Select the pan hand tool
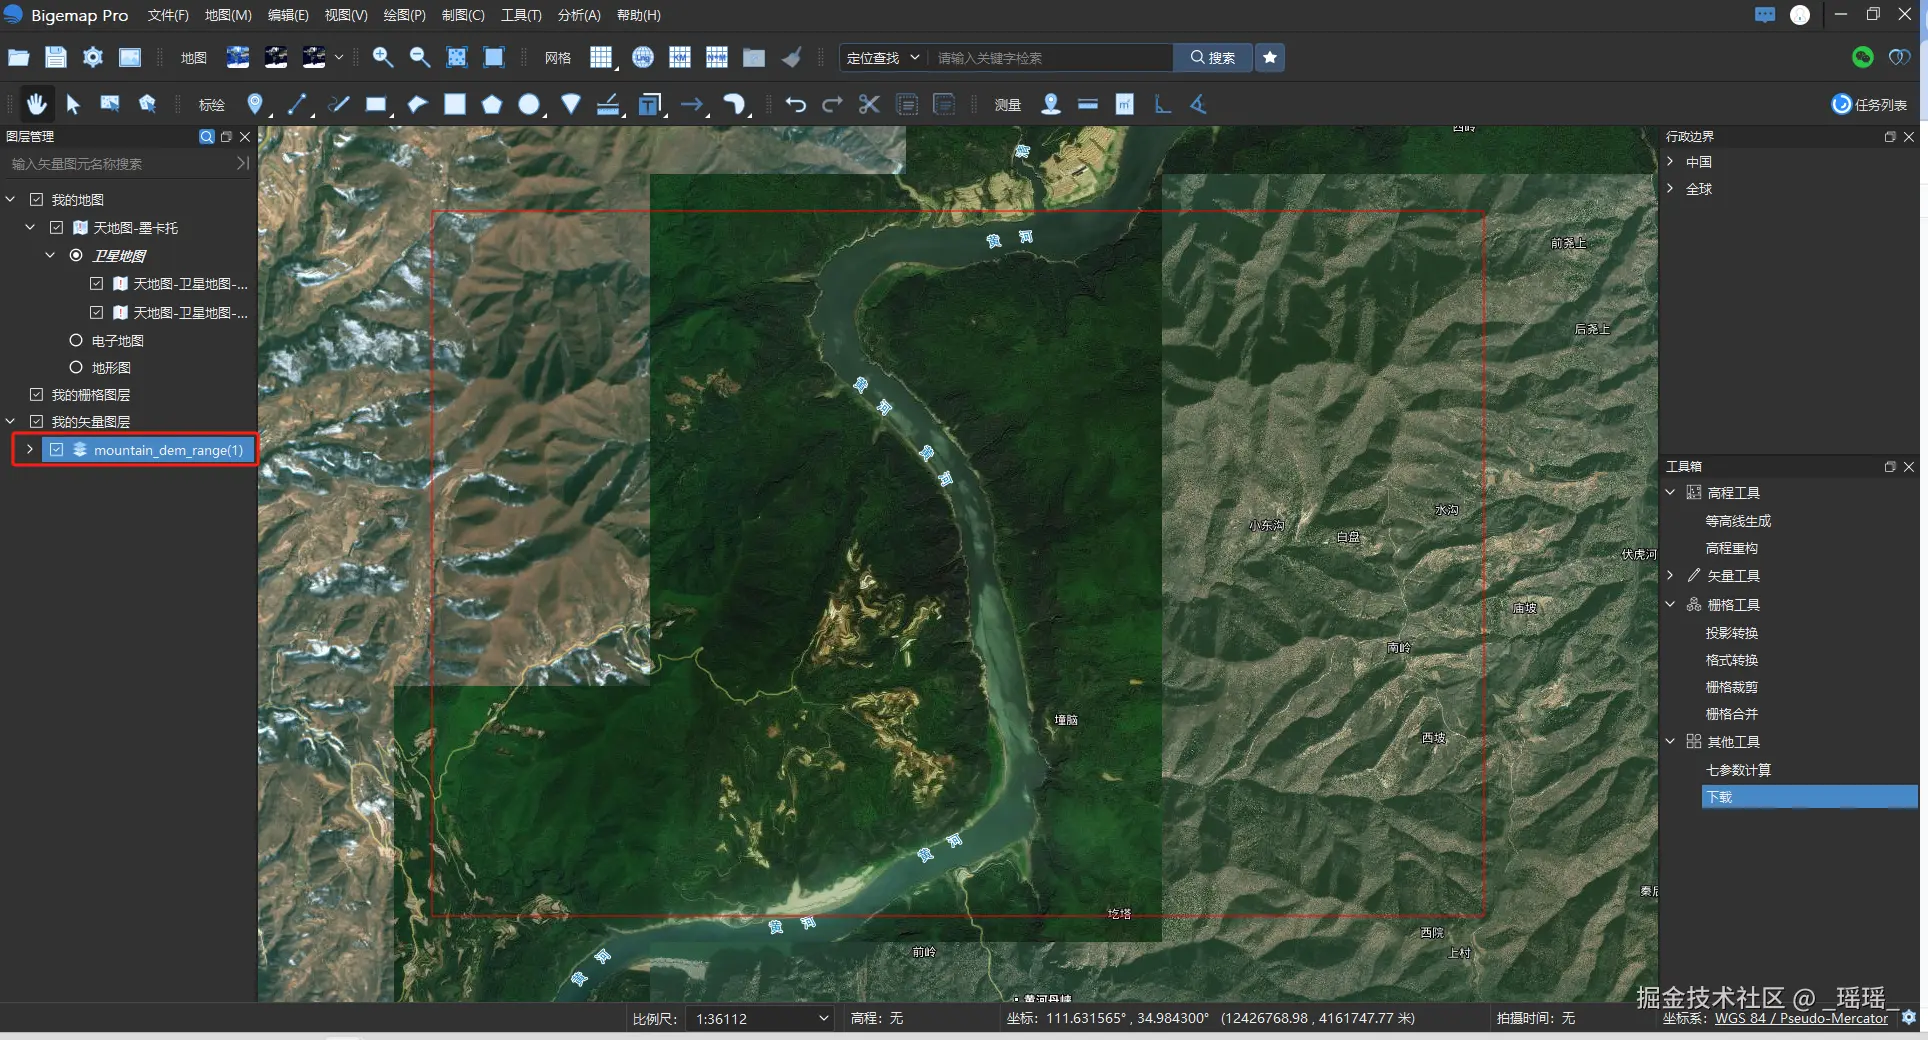This screenshot has width=1928, height=1040. click(x=36, y=104)
